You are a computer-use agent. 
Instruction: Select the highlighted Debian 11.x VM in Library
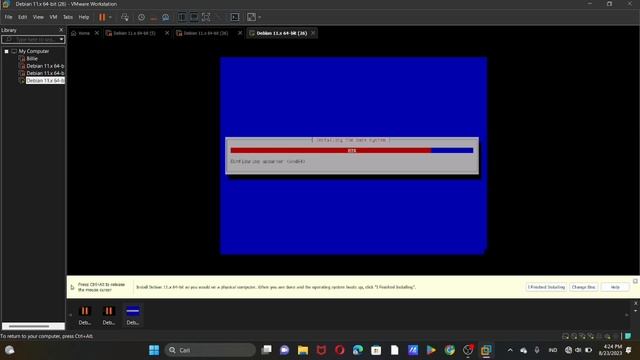coord(45,81)
